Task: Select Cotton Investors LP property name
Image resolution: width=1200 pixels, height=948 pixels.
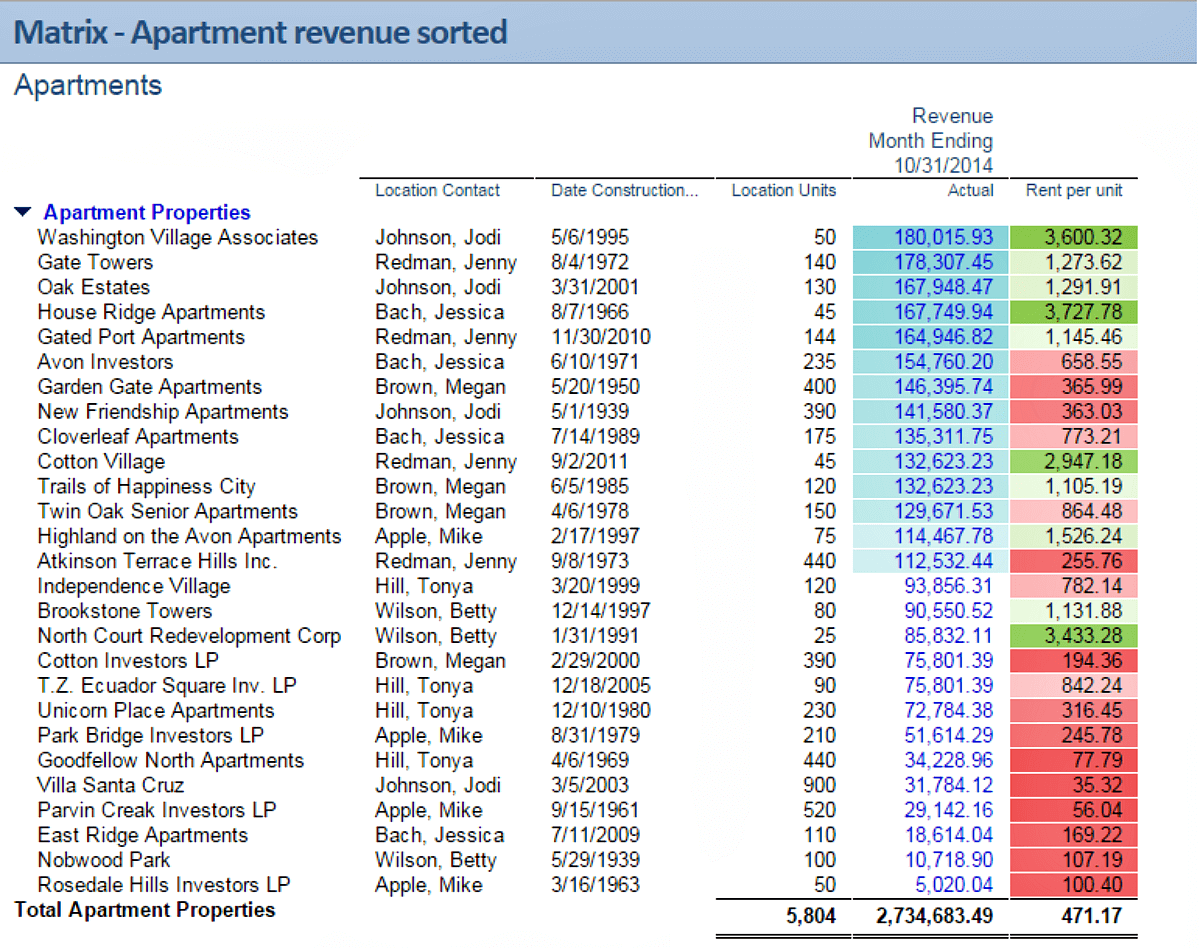Action: pyautogui.click(x=128, y=661)
